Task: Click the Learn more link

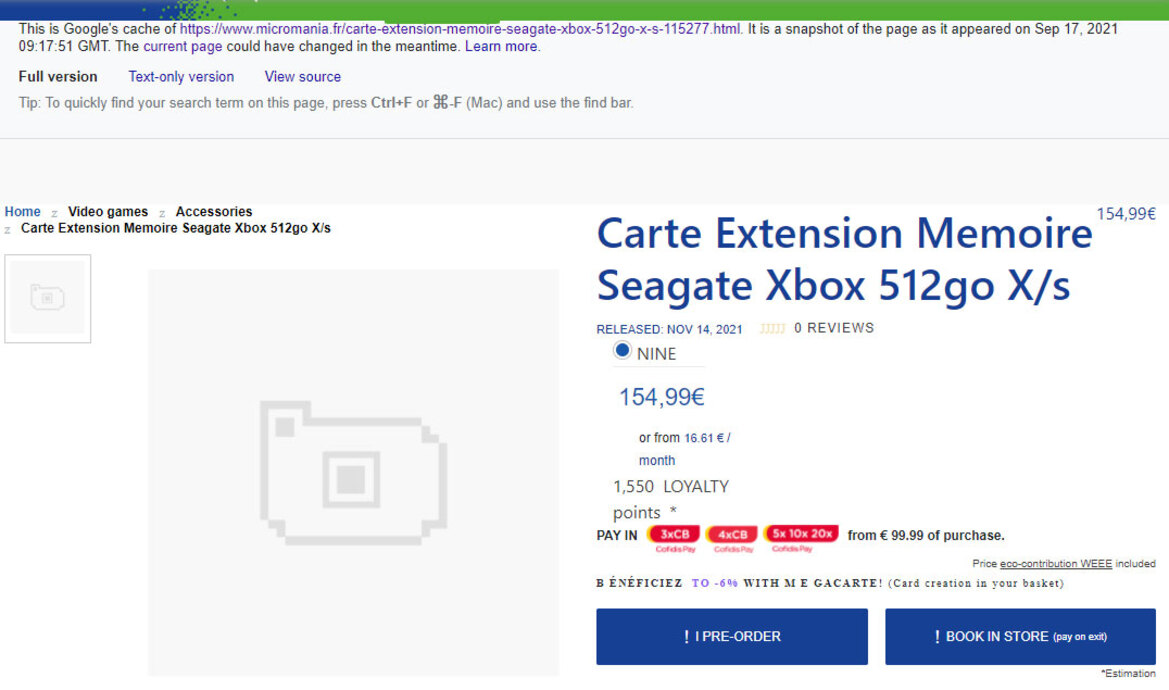Action: pos(501,46)
